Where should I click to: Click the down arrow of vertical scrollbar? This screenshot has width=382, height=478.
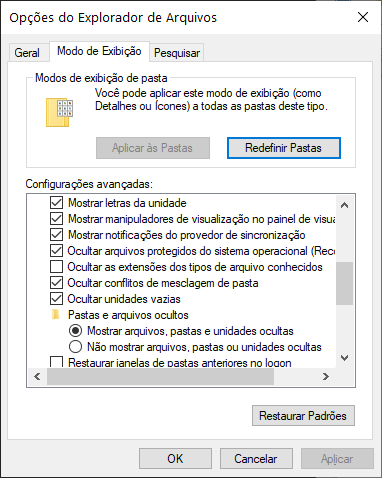[344, 358]
